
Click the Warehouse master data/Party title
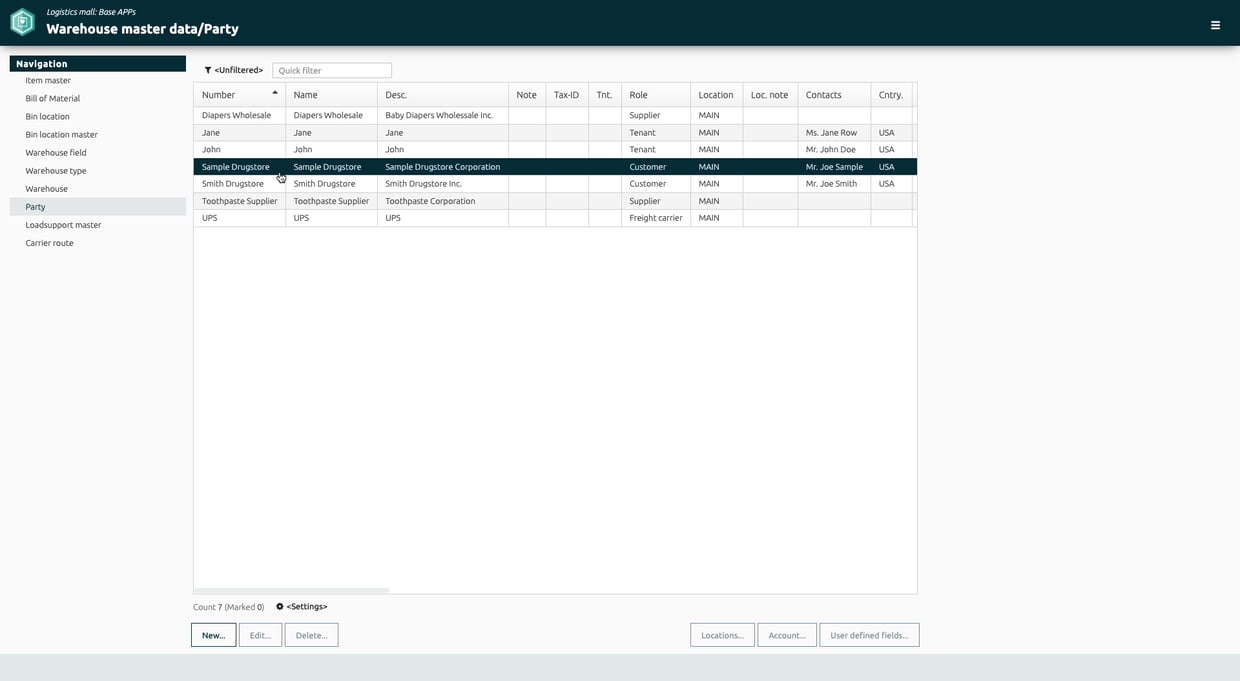(x=142, y=29)
